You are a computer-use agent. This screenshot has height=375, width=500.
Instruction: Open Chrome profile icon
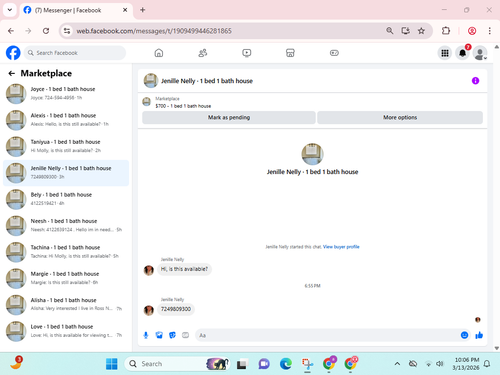tap(472, 31)
